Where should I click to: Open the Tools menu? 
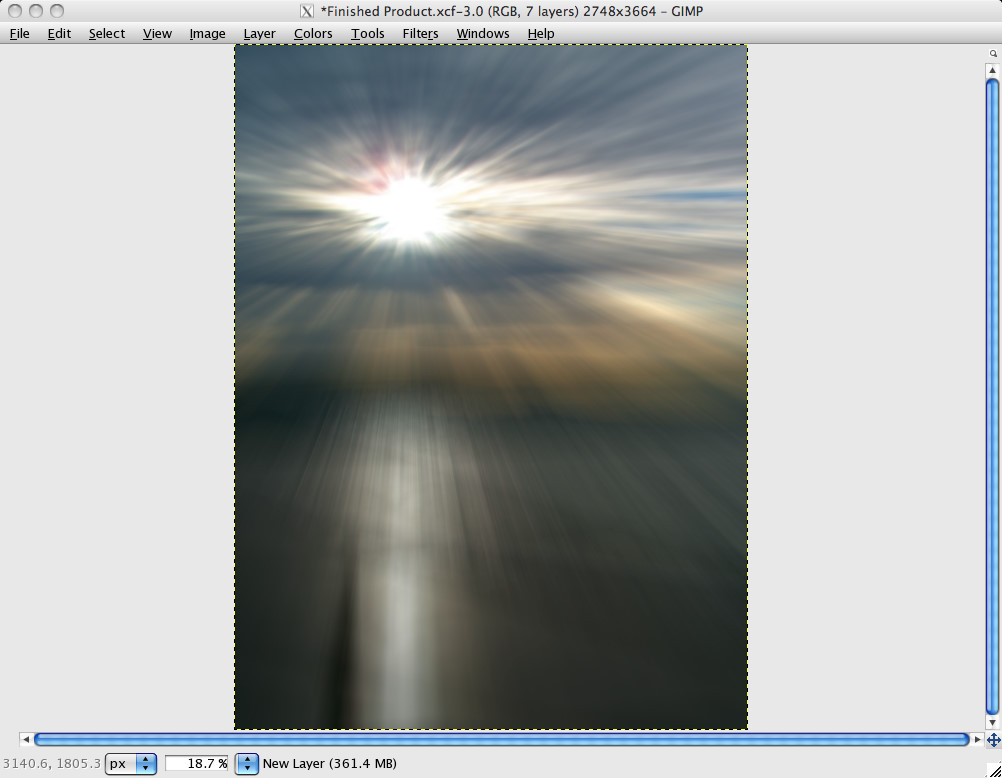[367, 33]
